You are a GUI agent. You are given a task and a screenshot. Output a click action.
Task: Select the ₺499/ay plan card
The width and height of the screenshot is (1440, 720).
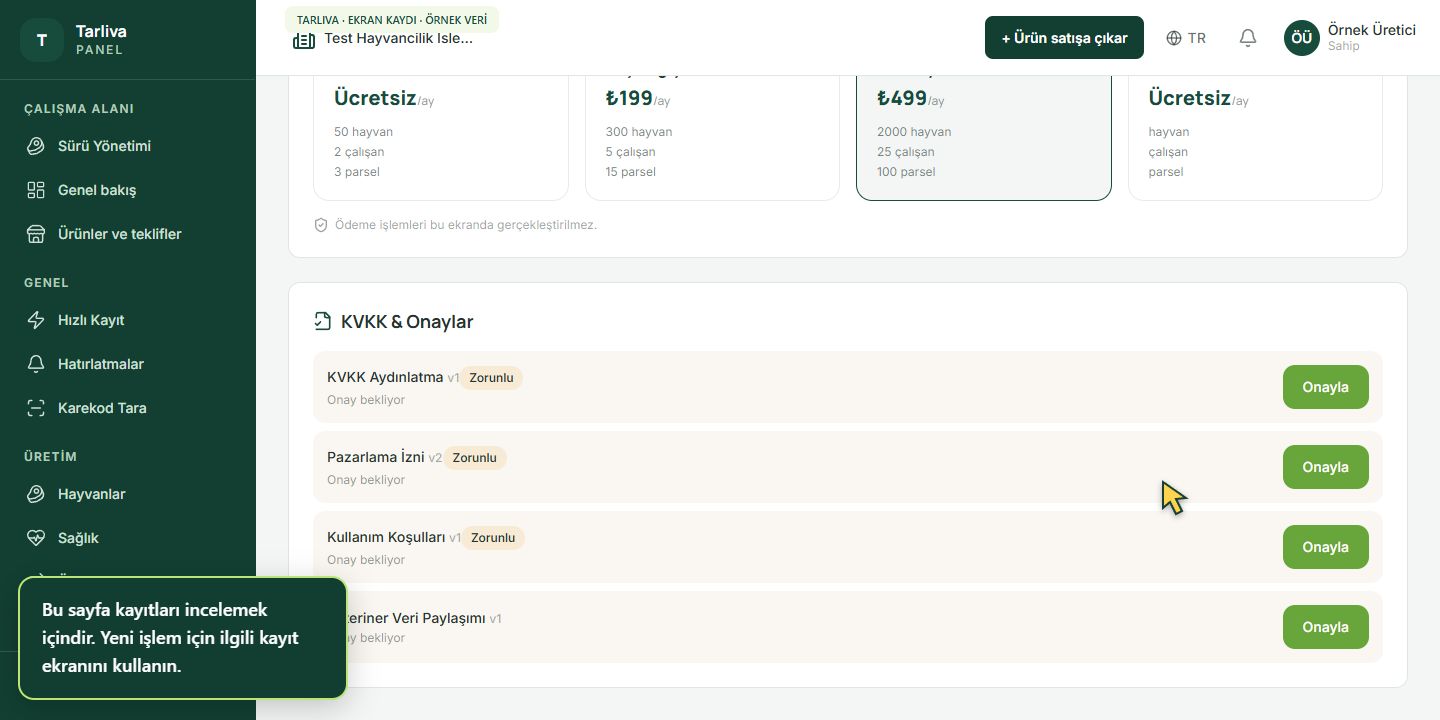coord(984,137)
